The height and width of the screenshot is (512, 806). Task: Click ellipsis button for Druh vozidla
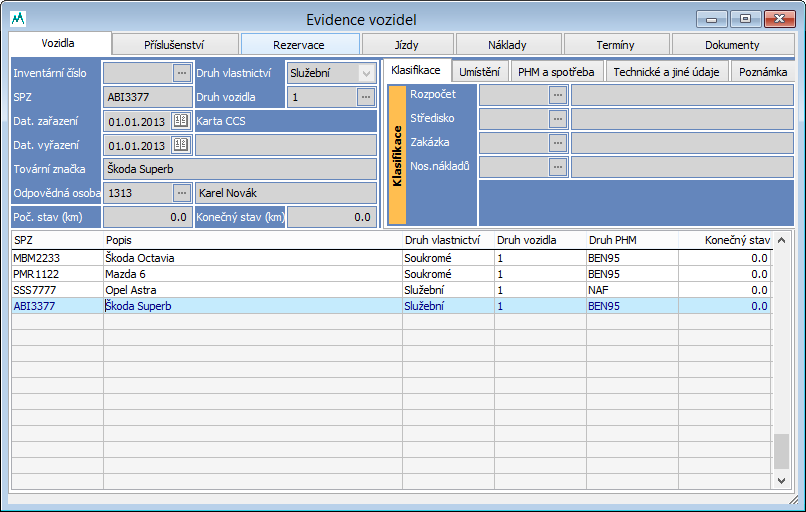click(365, 97)
